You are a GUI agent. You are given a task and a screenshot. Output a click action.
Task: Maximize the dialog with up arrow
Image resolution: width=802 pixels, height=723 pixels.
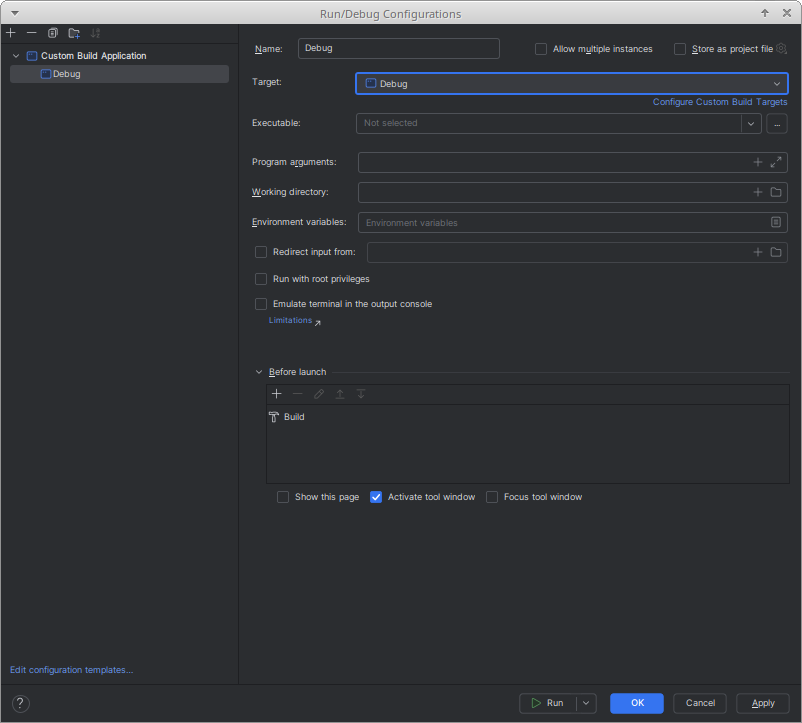click(765, 13)
